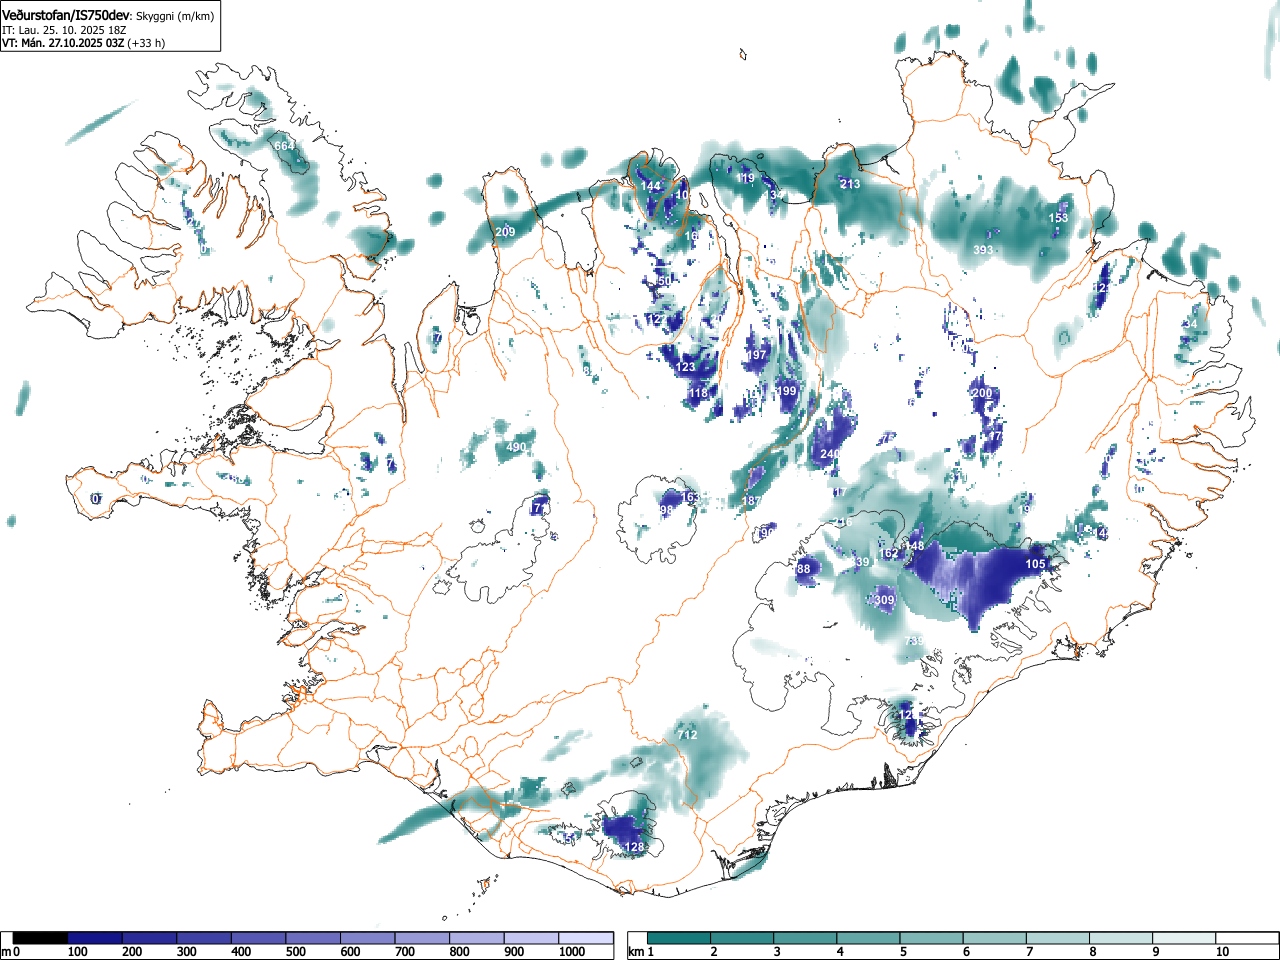
Task: Click the map visibility value 199
Action: (786, 391)
